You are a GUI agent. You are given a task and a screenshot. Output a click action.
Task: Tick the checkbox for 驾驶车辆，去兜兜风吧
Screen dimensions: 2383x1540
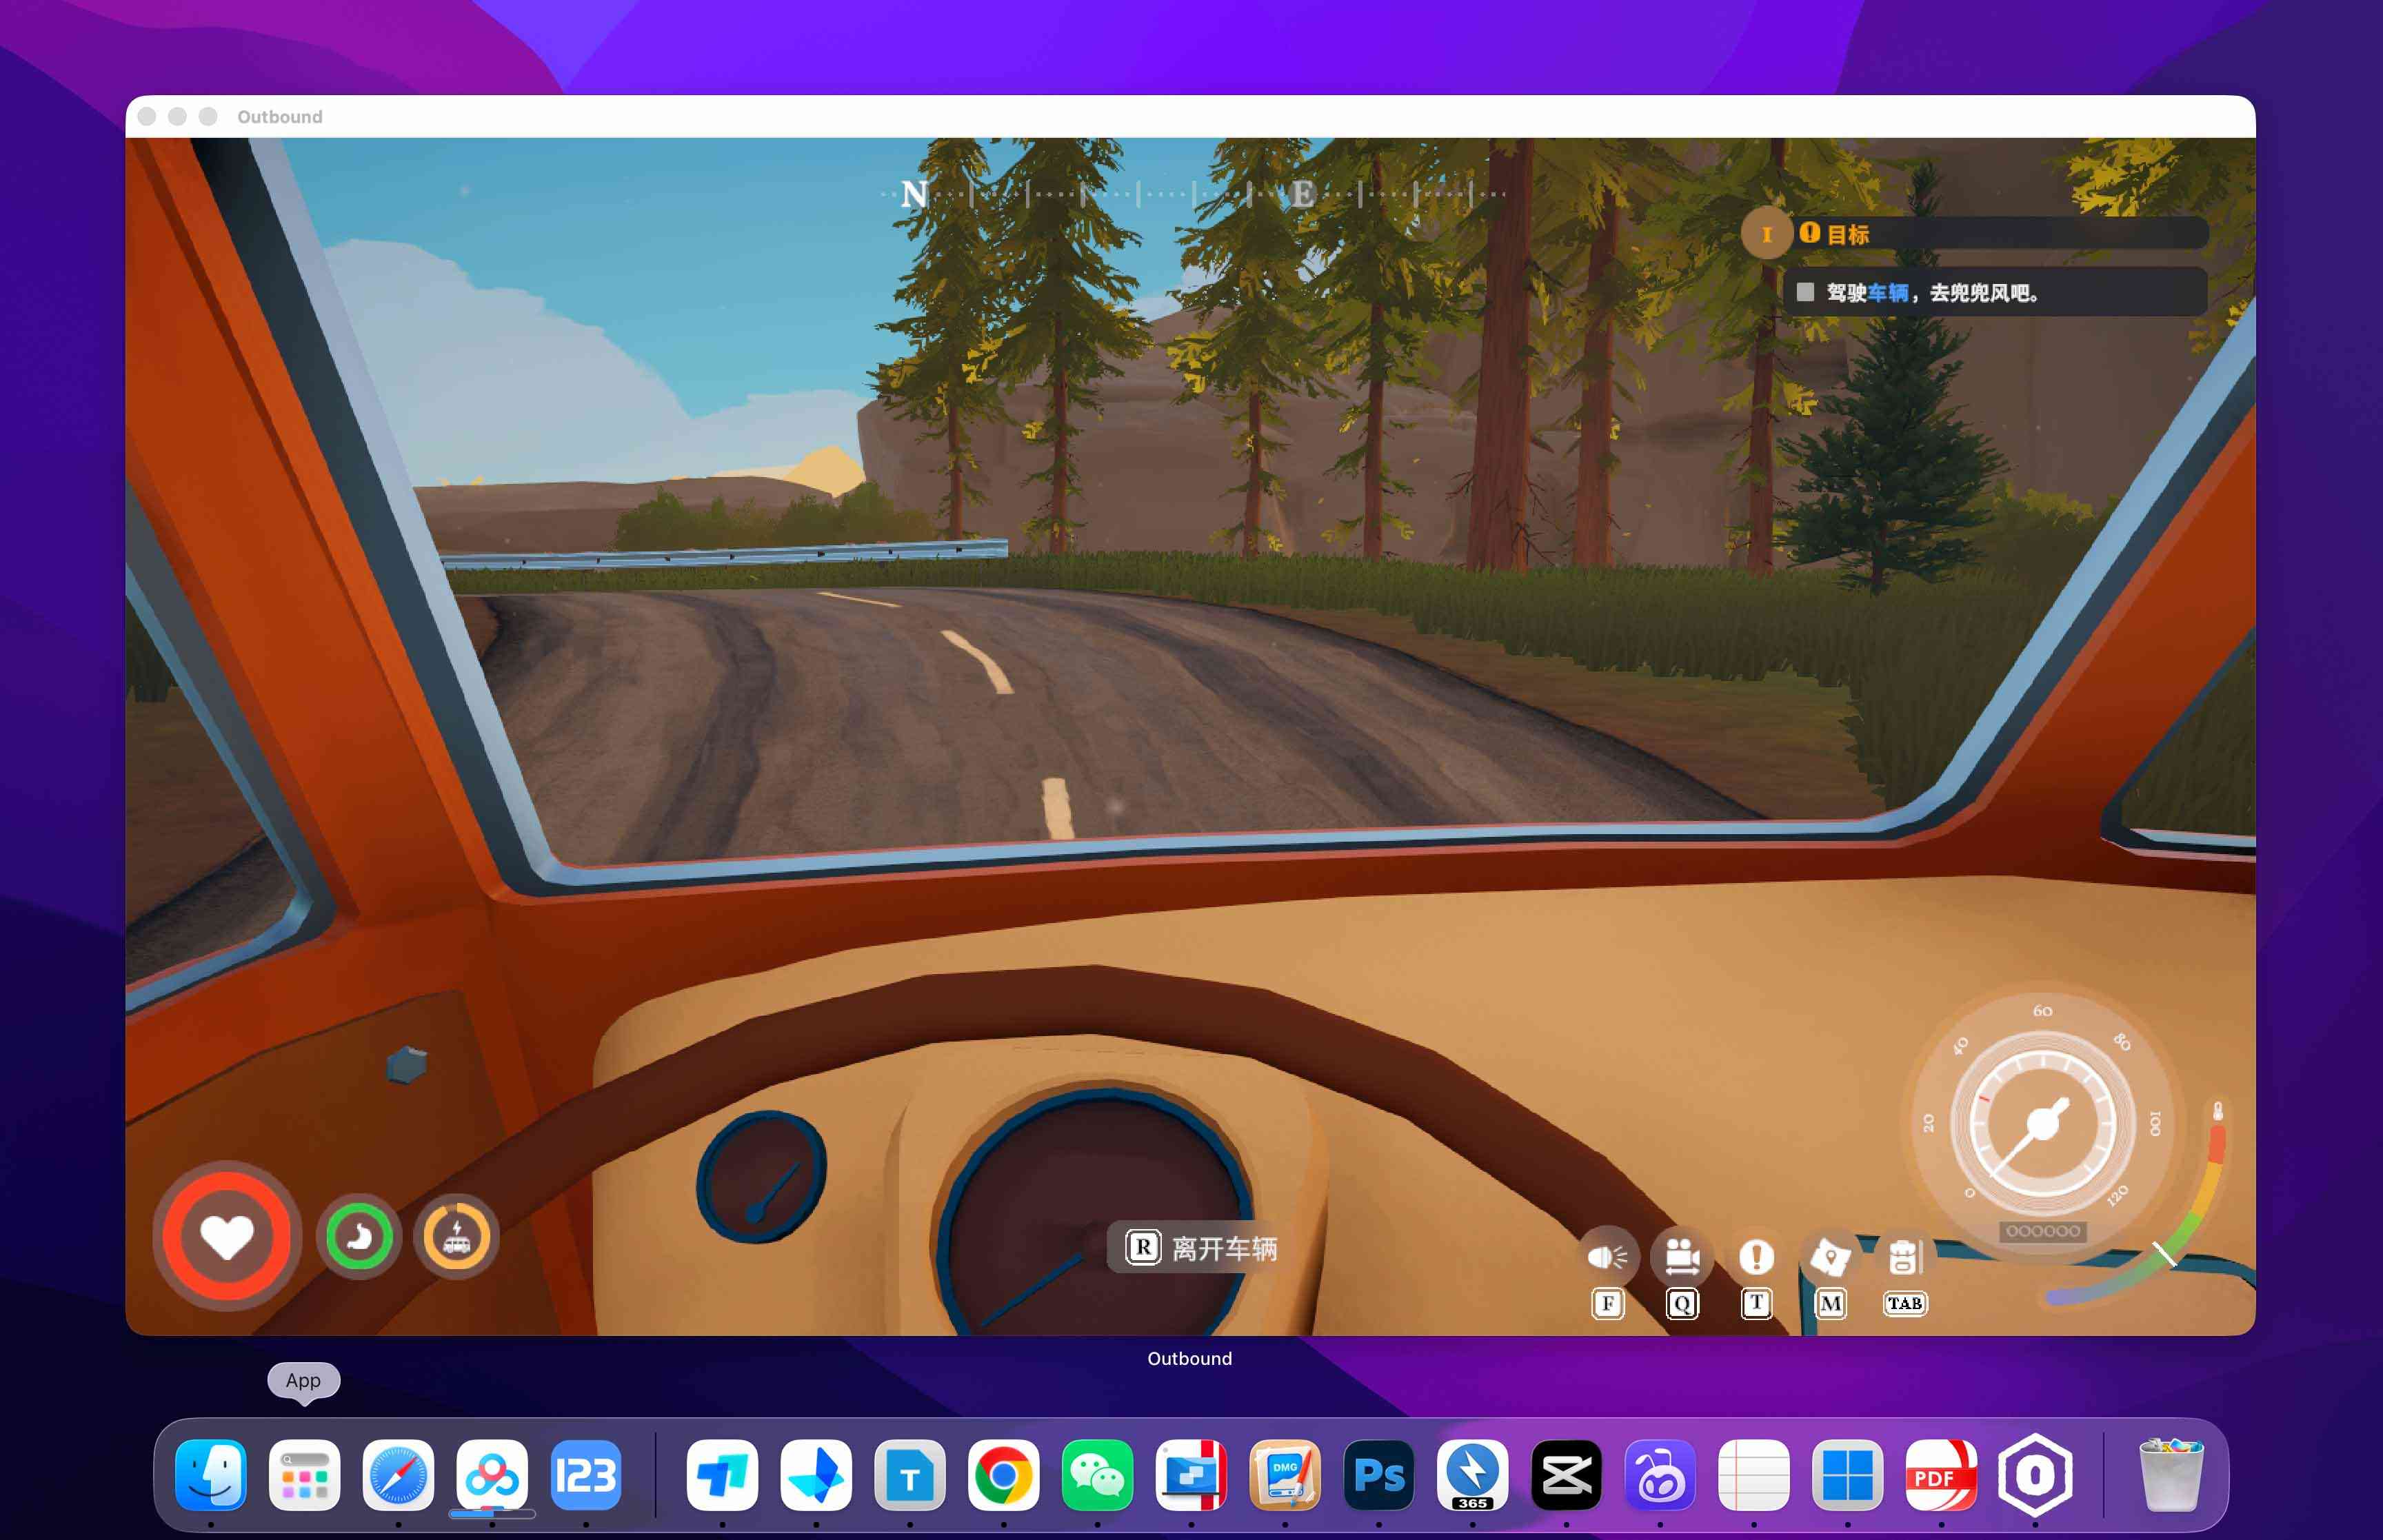tap(1805, 292)
